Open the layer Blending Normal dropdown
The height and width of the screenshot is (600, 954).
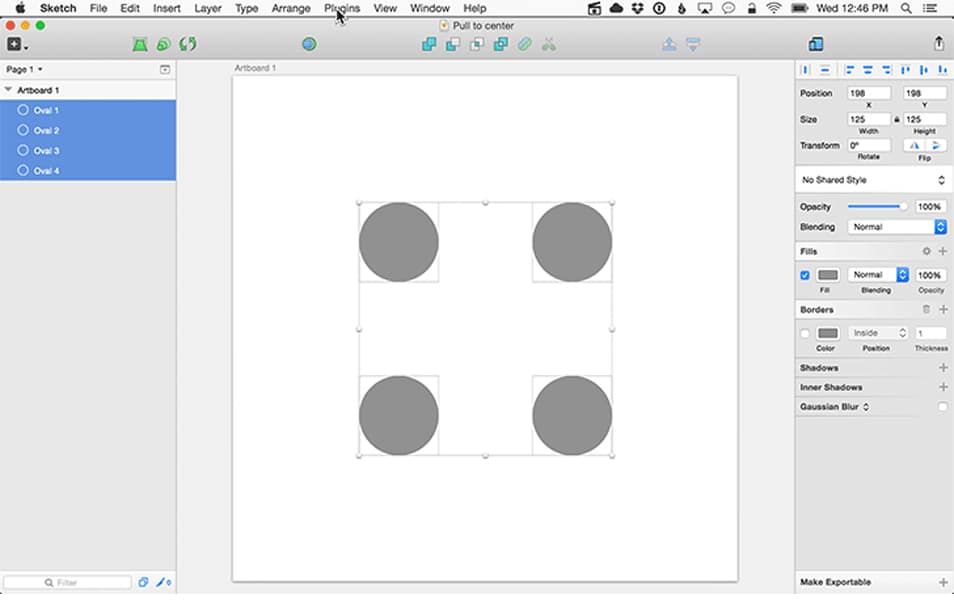[x=897, y=227]
